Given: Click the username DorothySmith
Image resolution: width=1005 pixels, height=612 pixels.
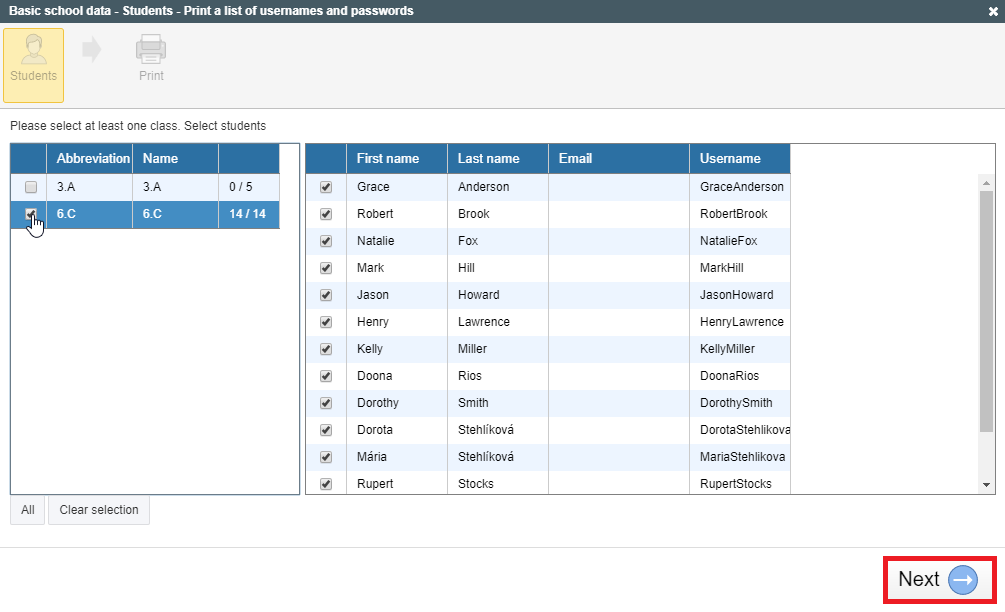Looking at the screenshot, I should pyautogui.click(x=736, y=403).
